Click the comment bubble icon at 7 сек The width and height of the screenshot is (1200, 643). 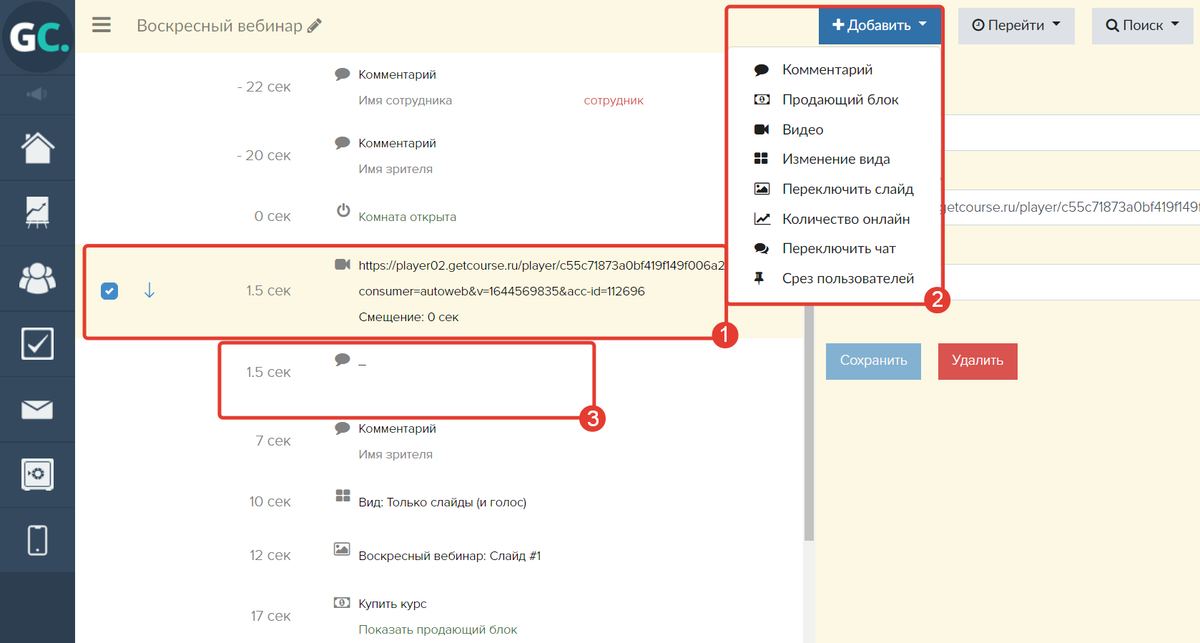(342, 427)
